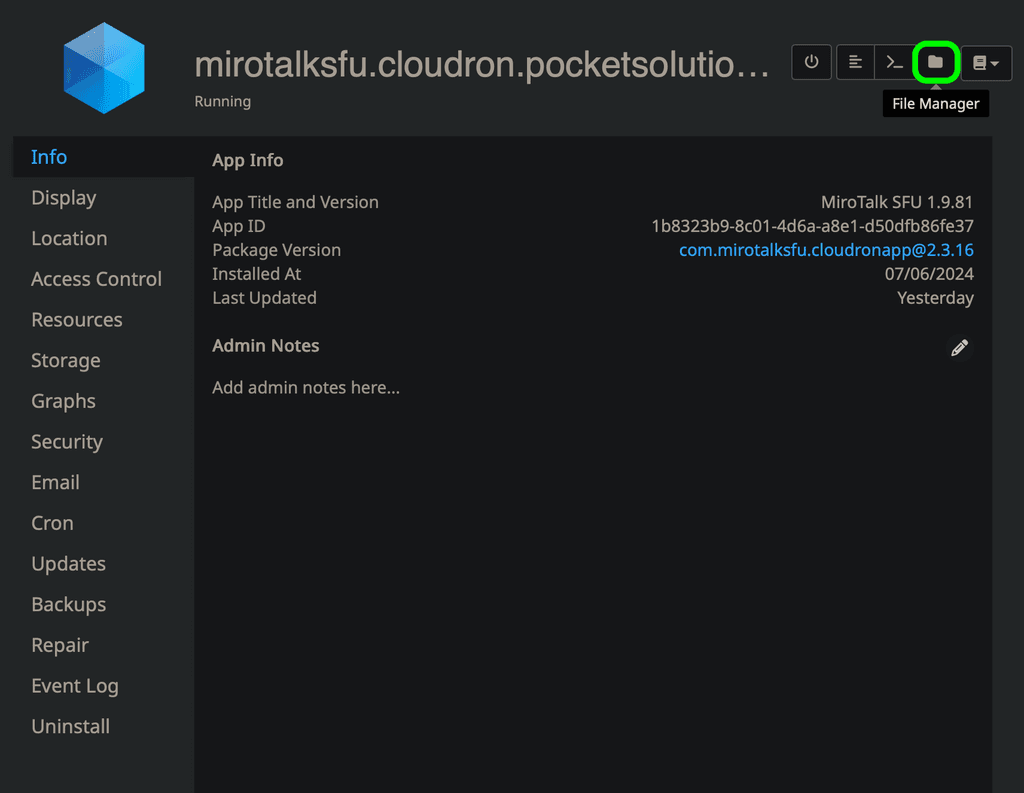
Task: Open the Resources section
Action: coord(77,320)
